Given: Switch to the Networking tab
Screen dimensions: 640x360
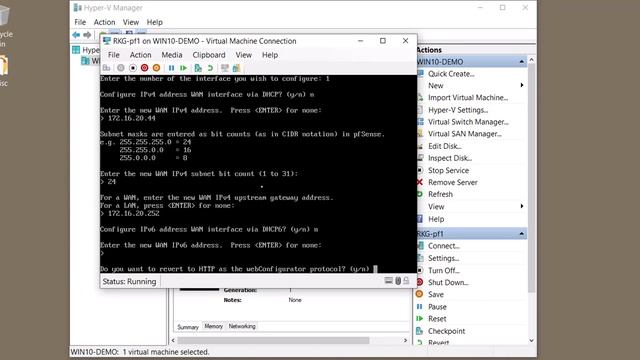Looking at the screenshot, I should point(242,326).
